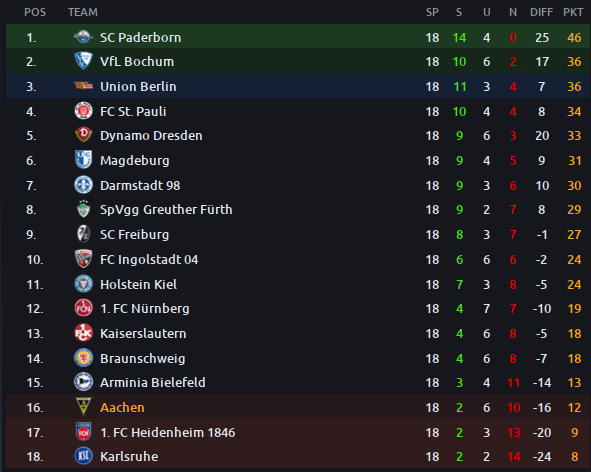This screenshot has width=591, height=472.
Task: Click the Union Berlin club logo
Action: coord(83,86)
